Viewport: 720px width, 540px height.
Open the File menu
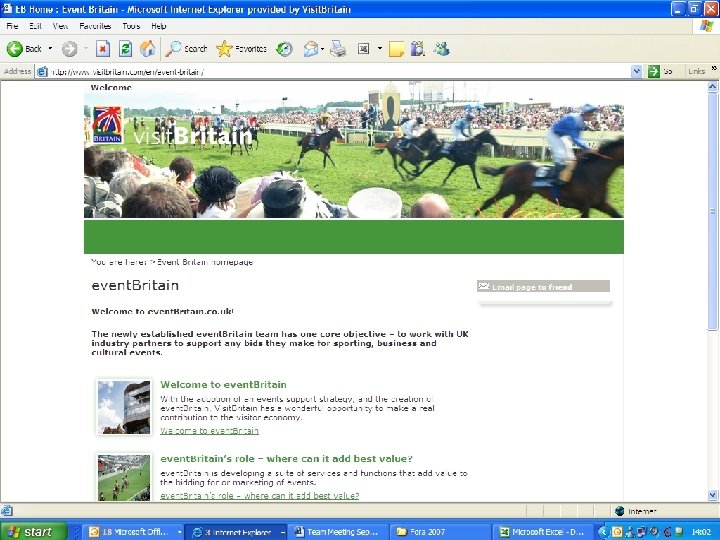12,26
